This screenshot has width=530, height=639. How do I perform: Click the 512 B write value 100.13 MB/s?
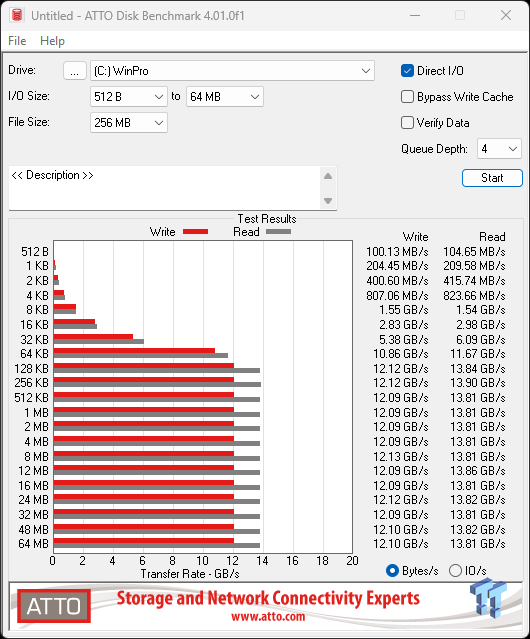[x=397, y=252]
